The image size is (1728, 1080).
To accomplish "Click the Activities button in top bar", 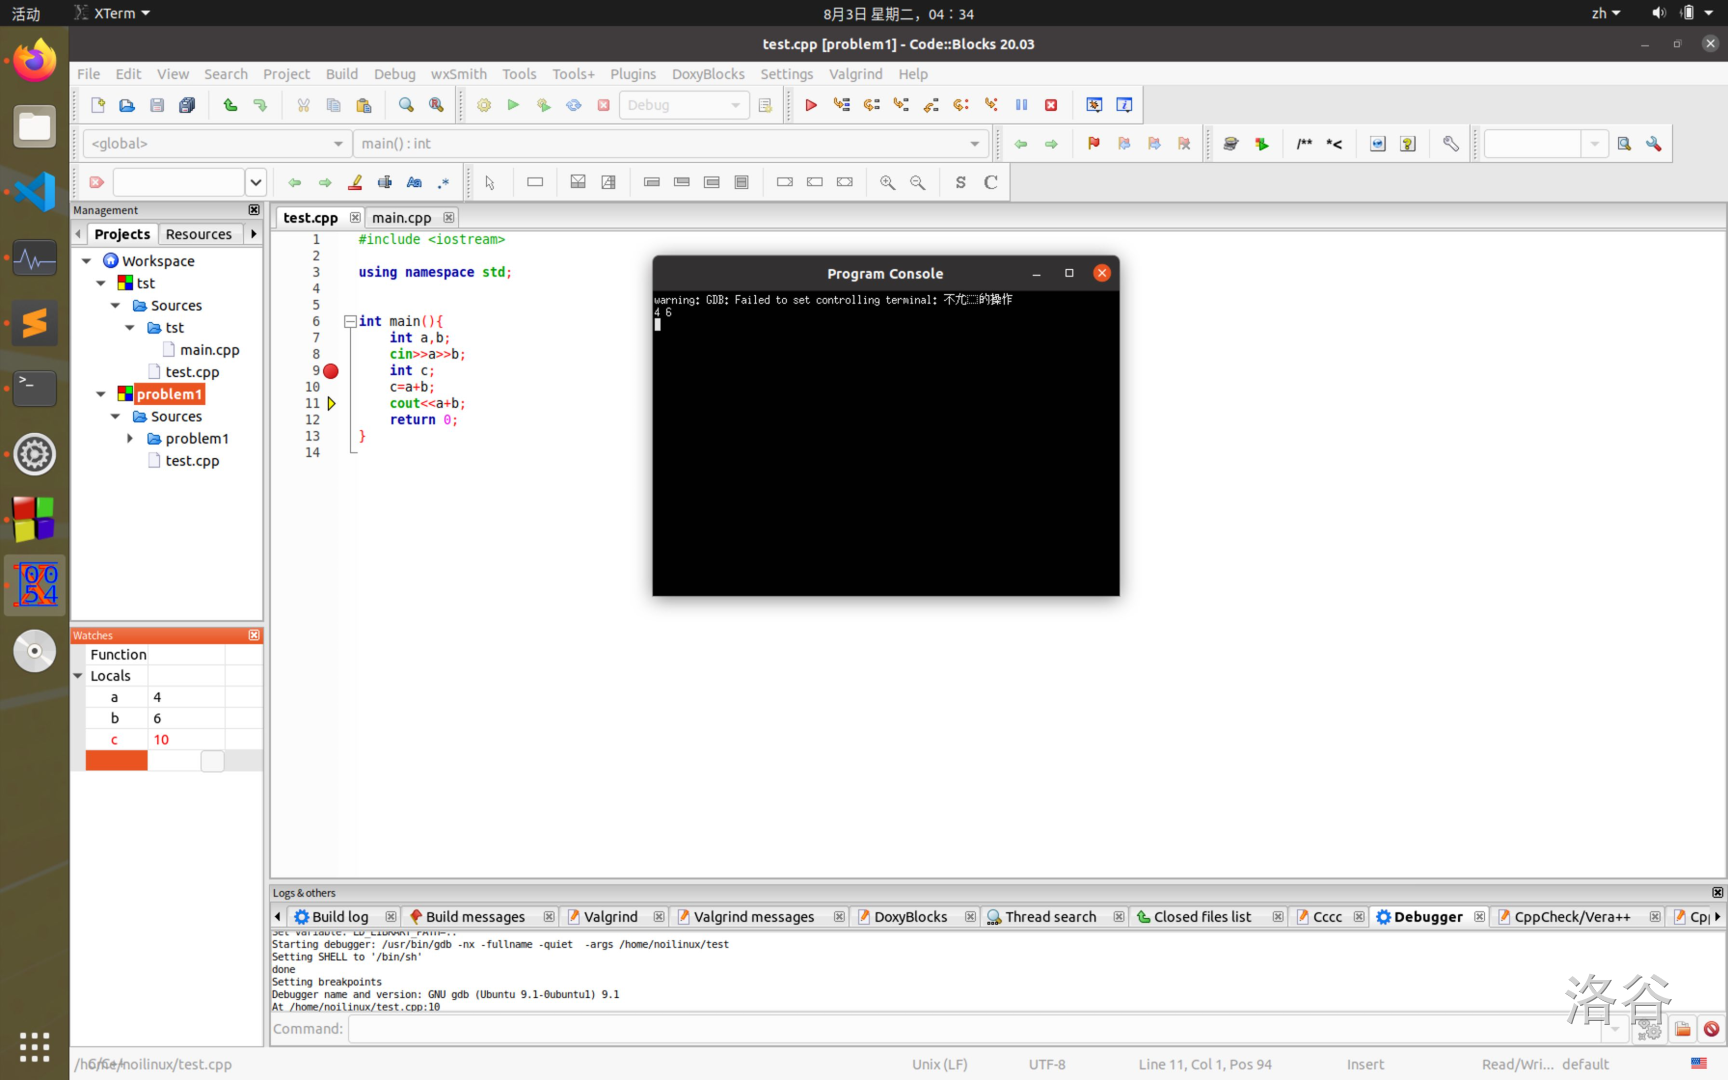I will coord(26,13).
